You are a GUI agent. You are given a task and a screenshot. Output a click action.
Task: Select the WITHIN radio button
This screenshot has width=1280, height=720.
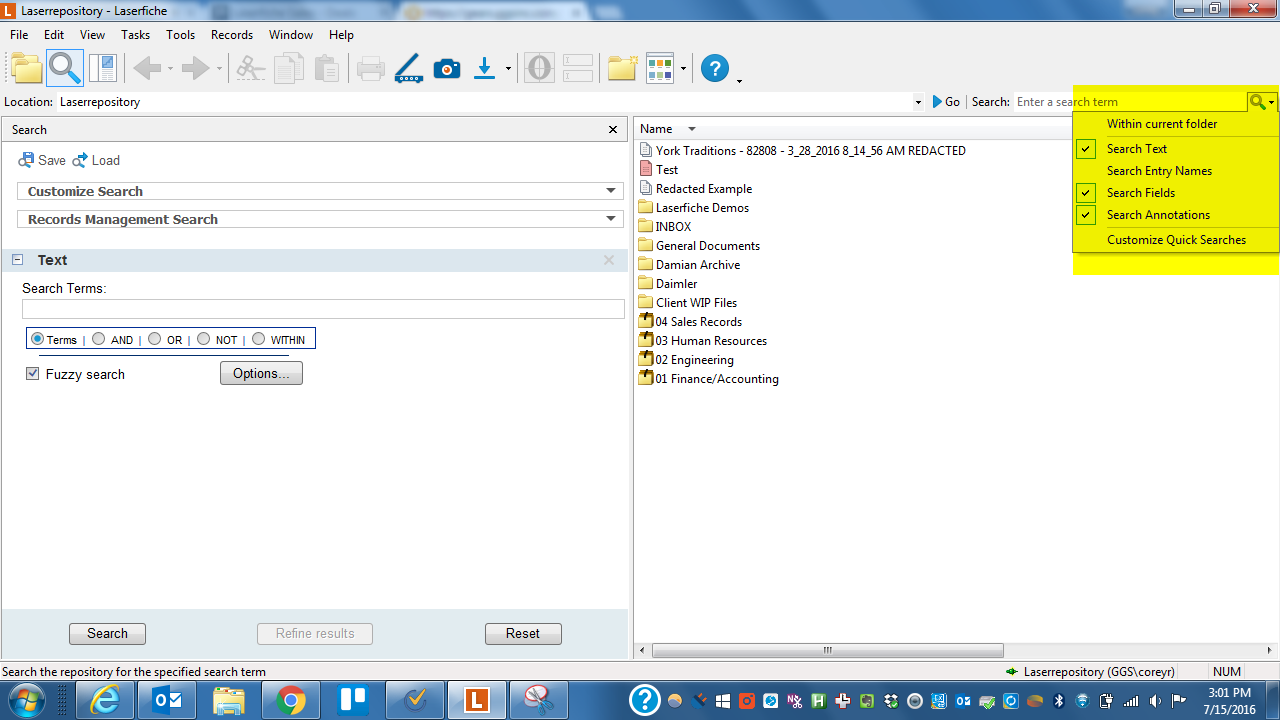pyautogui.click(x=258, y=339)
